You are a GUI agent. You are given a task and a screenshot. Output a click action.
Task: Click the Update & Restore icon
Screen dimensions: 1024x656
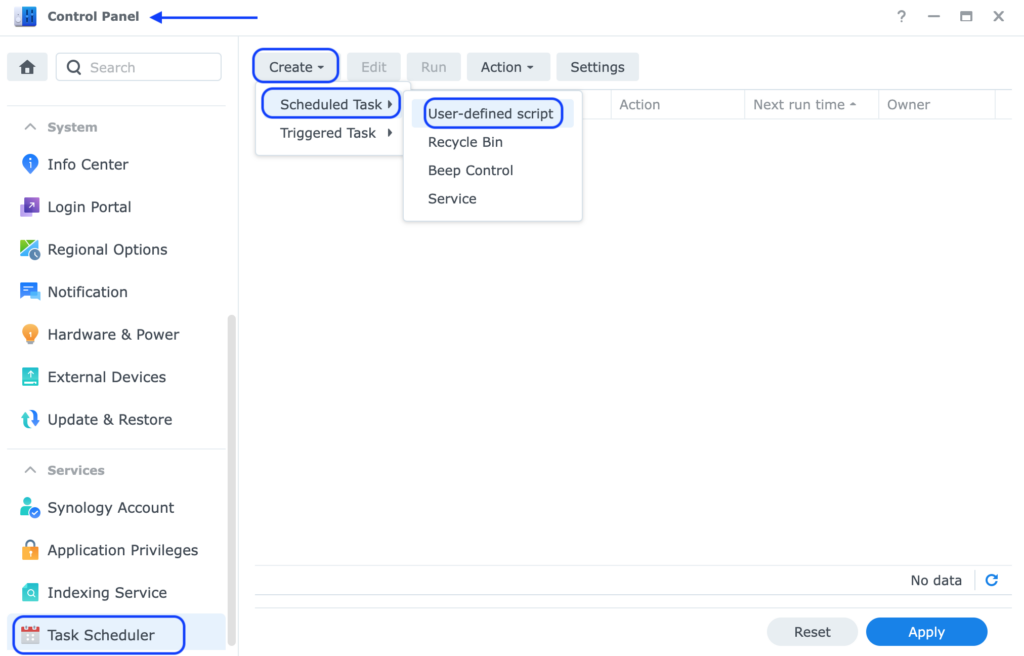(30, 420)
